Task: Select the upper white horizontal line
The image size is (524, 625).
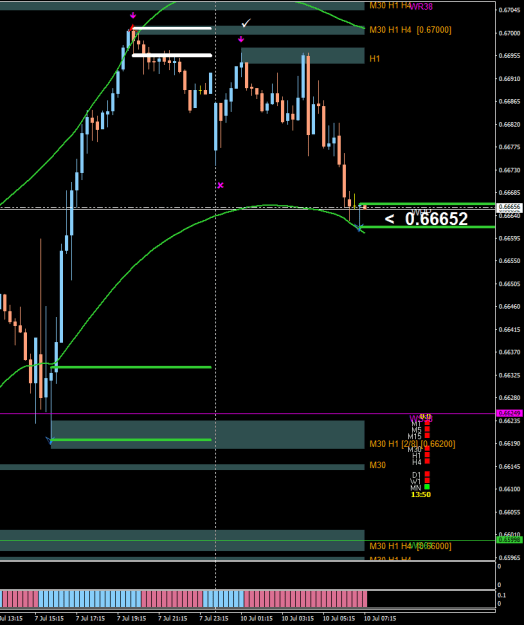Action: point(172,28)
